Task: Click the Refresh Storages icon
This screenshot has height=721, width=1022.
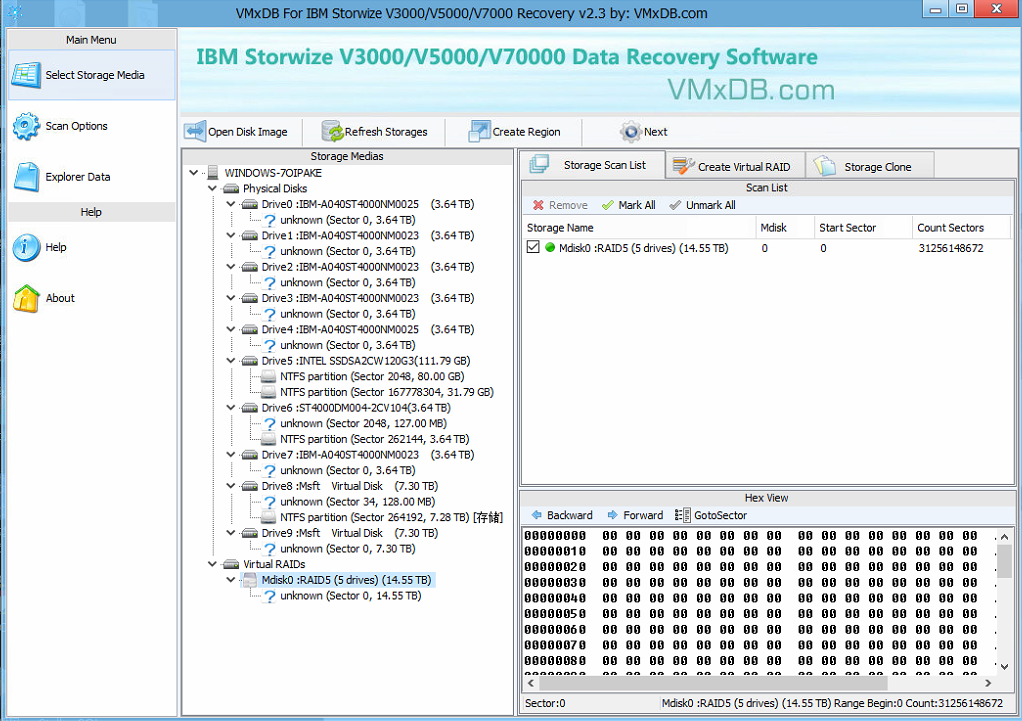Action: 332,131
